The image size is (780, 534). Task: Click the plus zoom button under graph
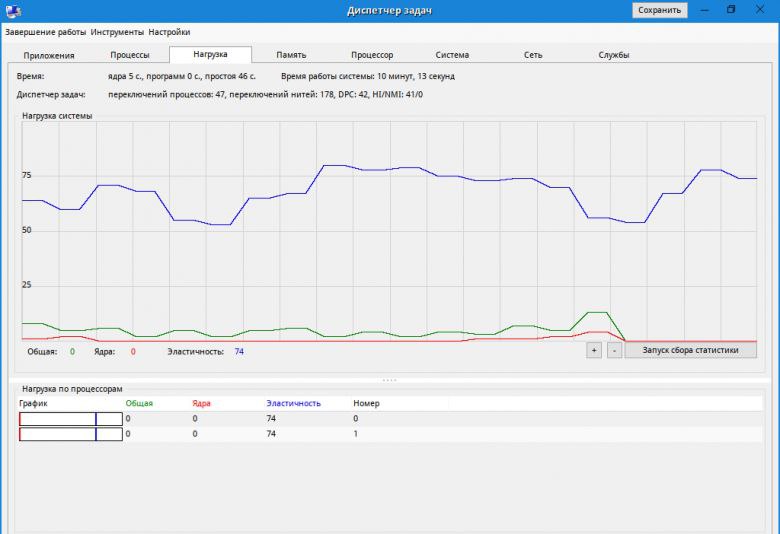594,350
